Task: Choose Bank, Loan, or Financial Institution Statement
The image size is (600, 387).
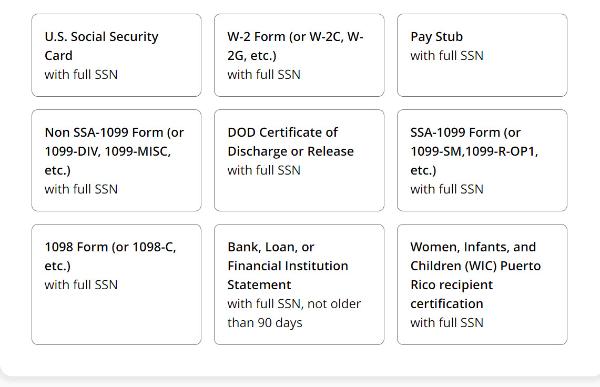Action: (x=299, y=284)
